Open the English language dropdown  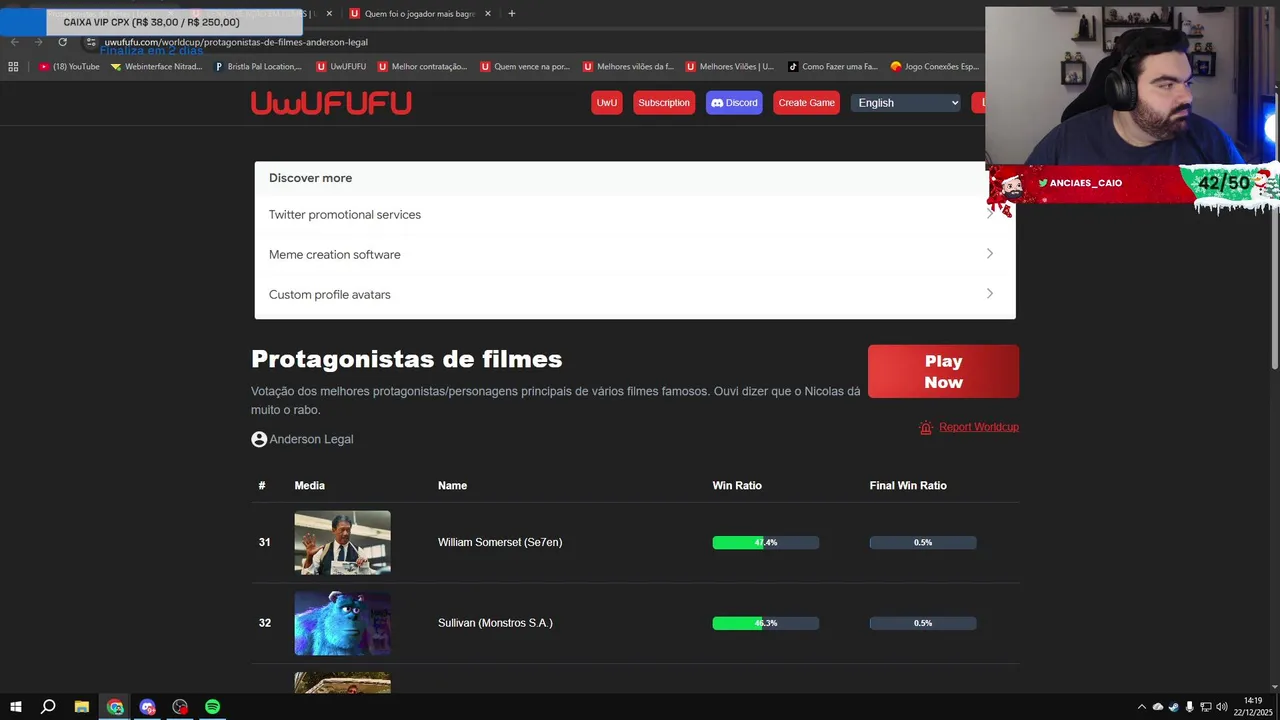(x=906, y=103)
